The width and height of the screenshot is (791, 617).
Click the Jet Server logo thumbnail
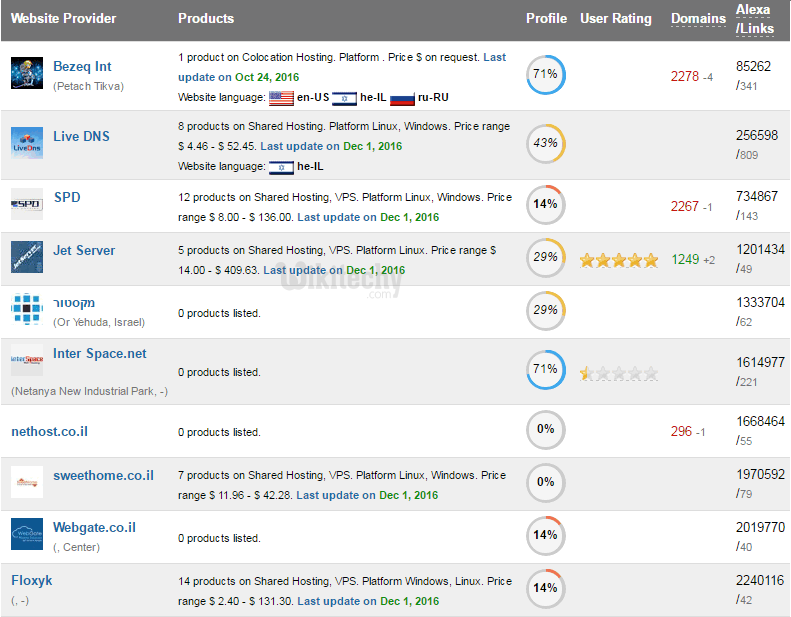tap(27, 257)
